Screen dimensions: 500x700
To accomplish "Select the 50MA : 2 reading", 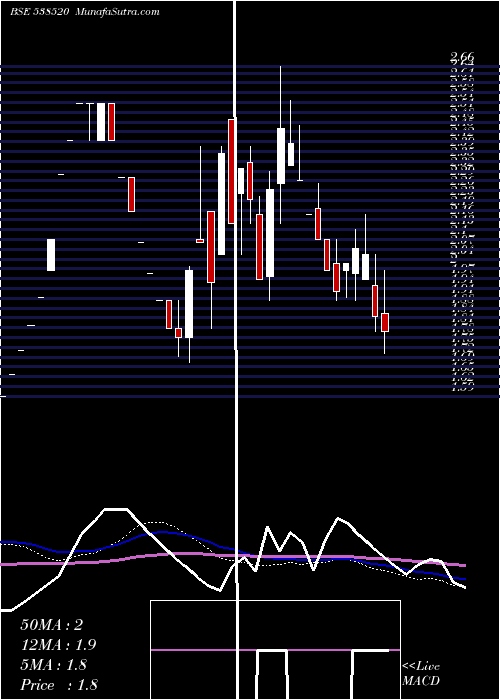I will pos(51,625).
